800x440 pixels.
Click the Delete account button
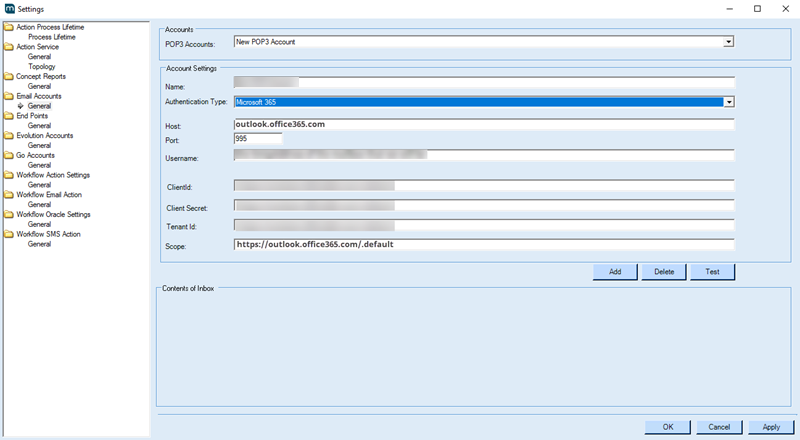[x=664, y=272]
